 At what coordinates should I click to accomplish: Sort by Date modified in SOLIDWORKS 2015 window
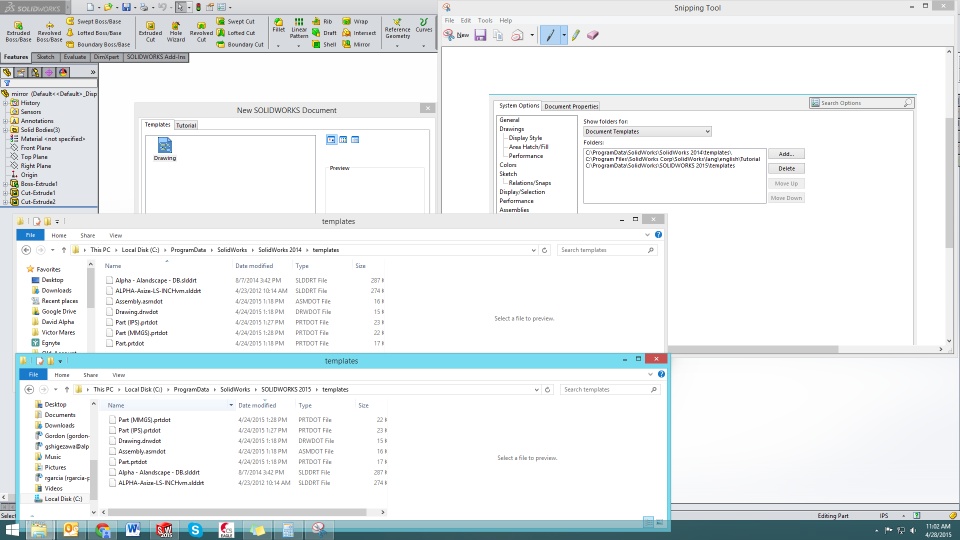(x=257, y=405)
